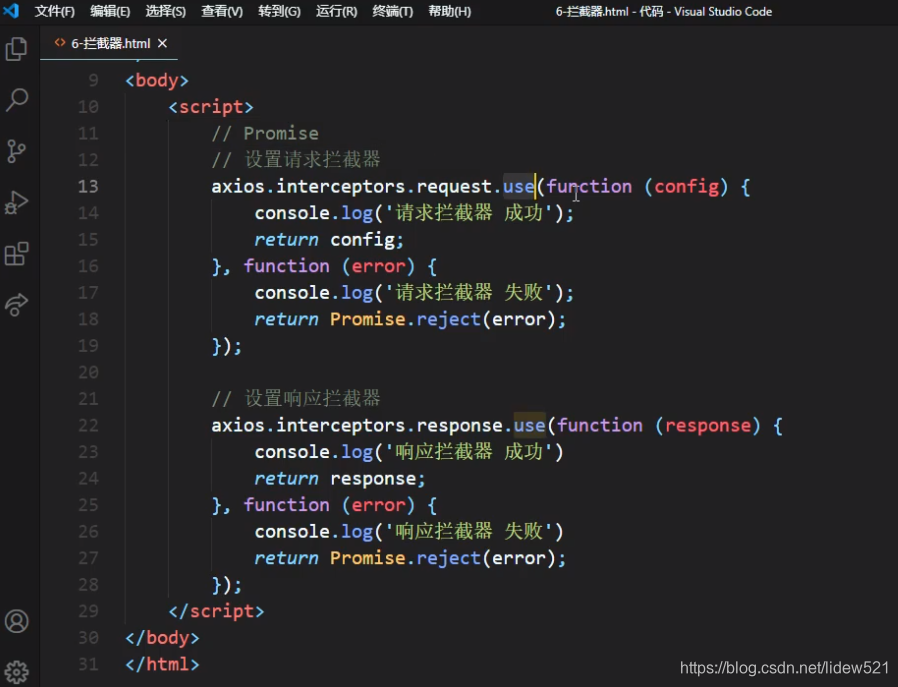This screenshot has height=687, width=898.
Task: Click the '// Promise' comment
Action: pos(265,133)
